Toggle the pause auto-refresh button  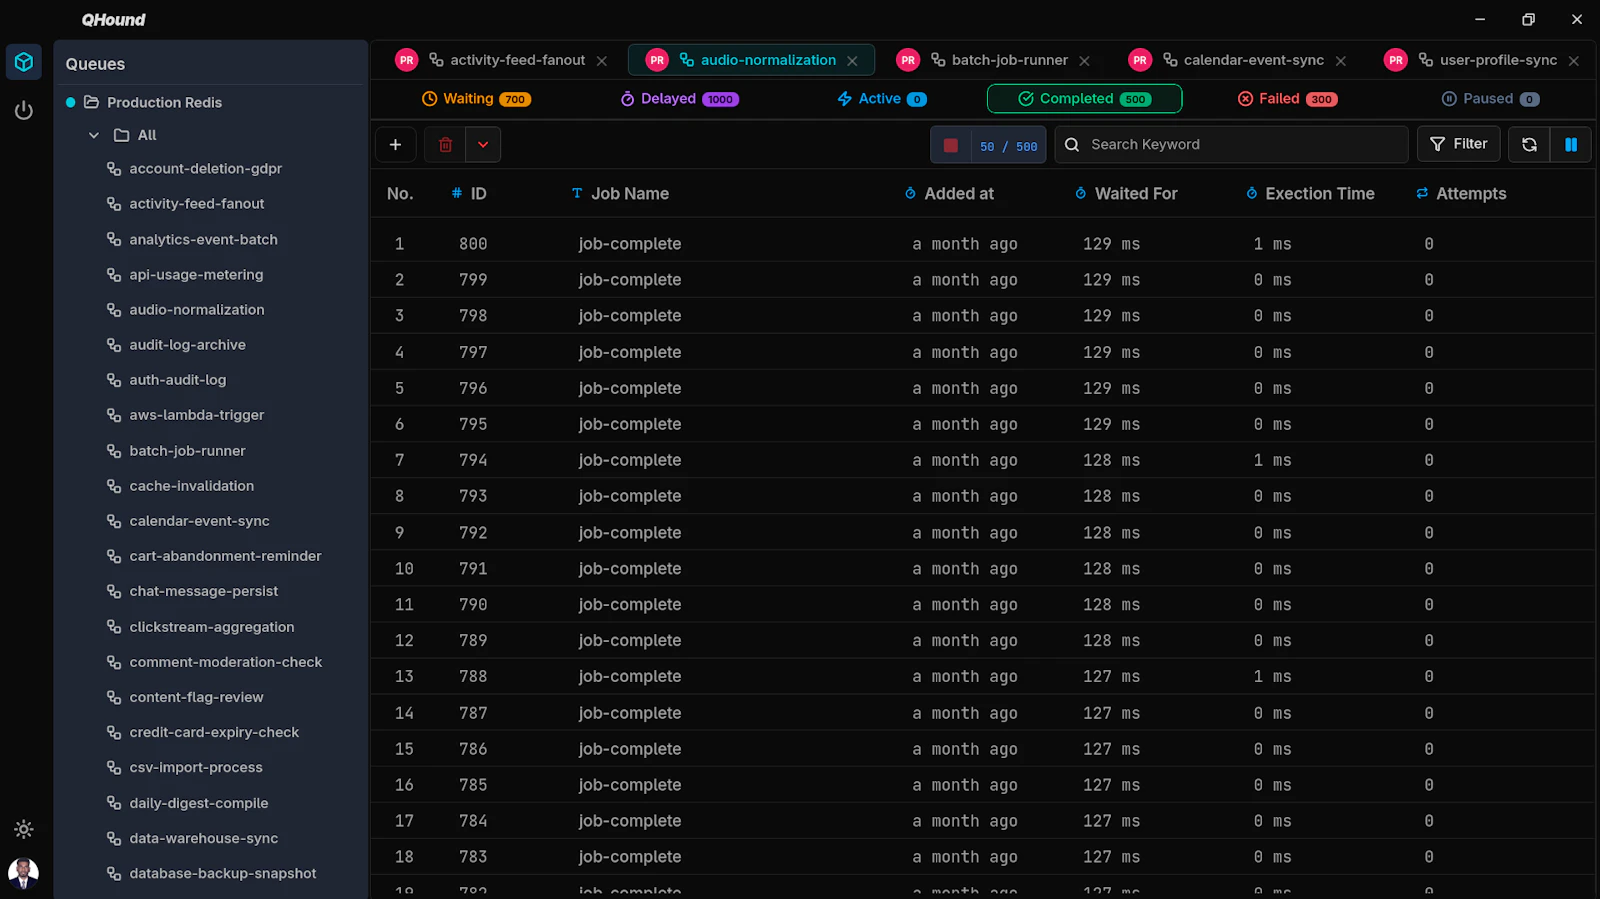pos(1571,145)
